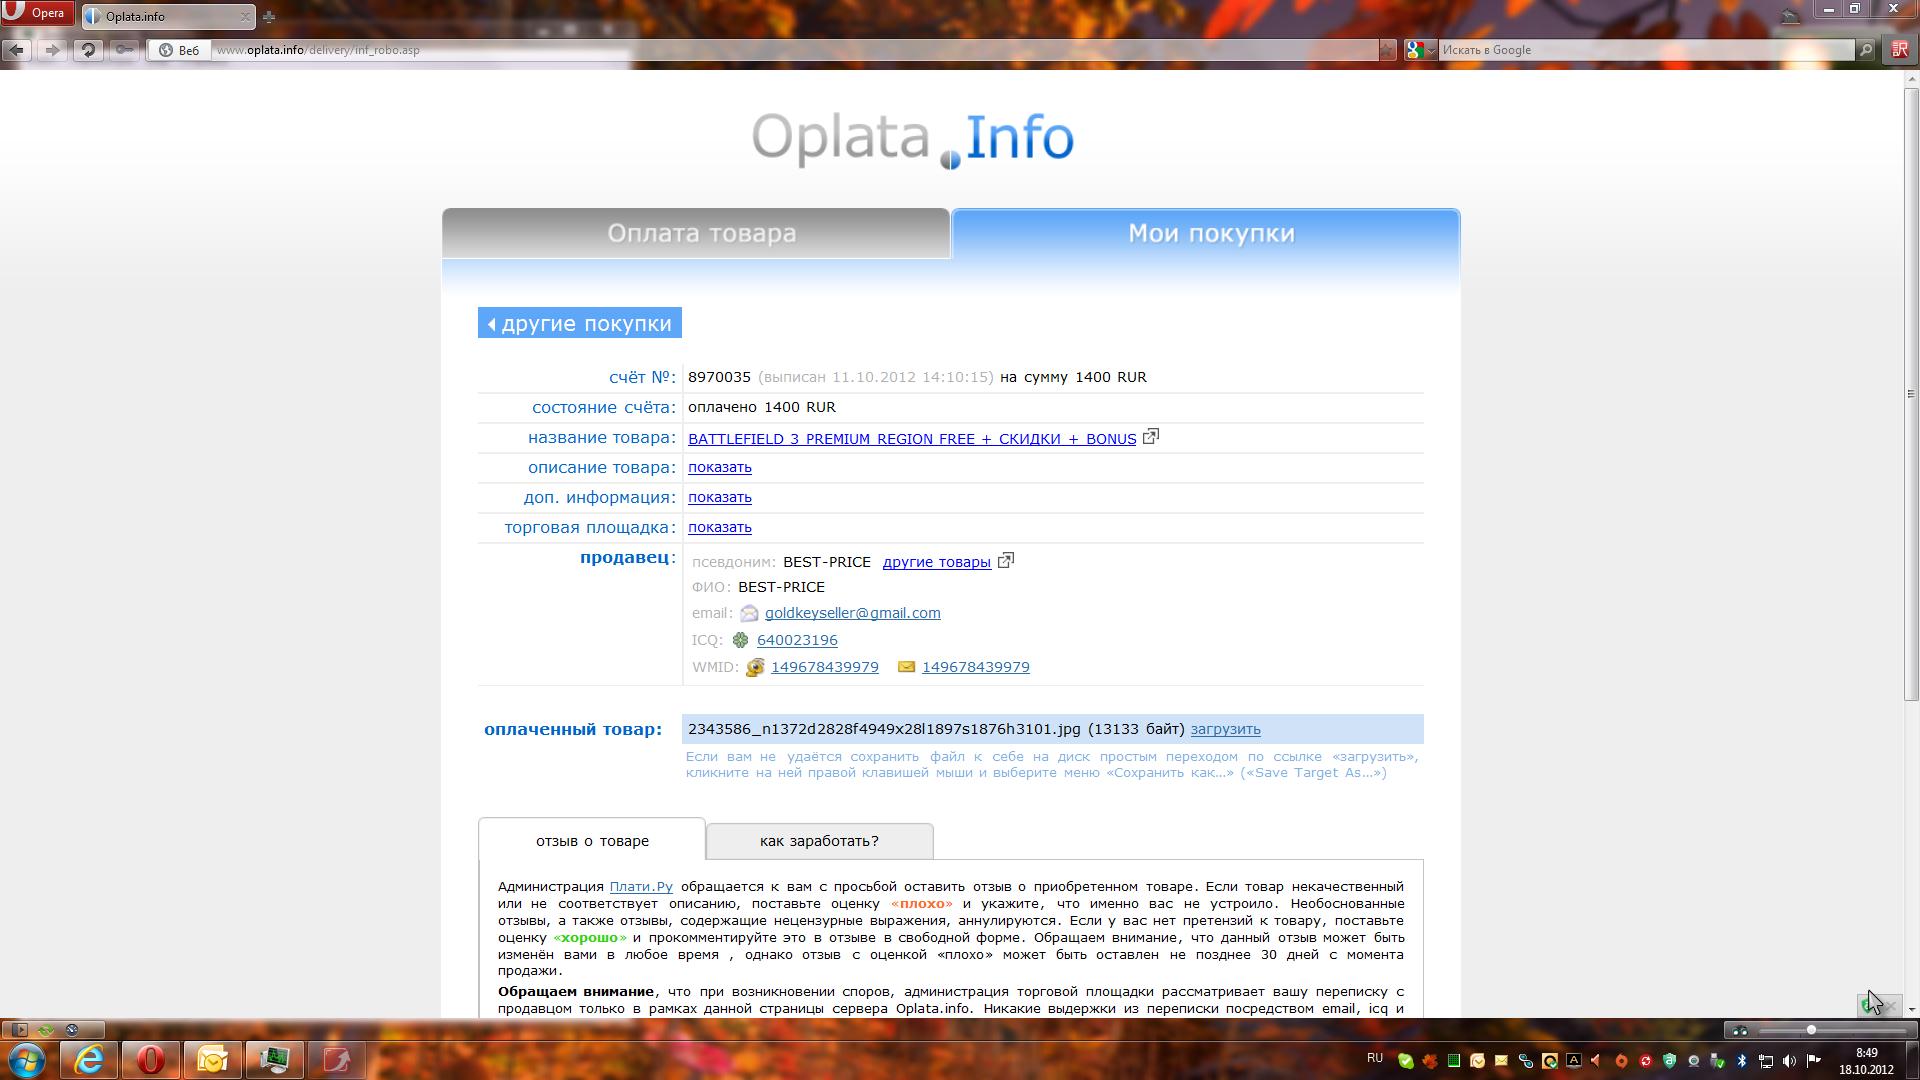Click seller email goldkeyseller@gmail.com
1920x1080 pixels.
tap(852, 613)
